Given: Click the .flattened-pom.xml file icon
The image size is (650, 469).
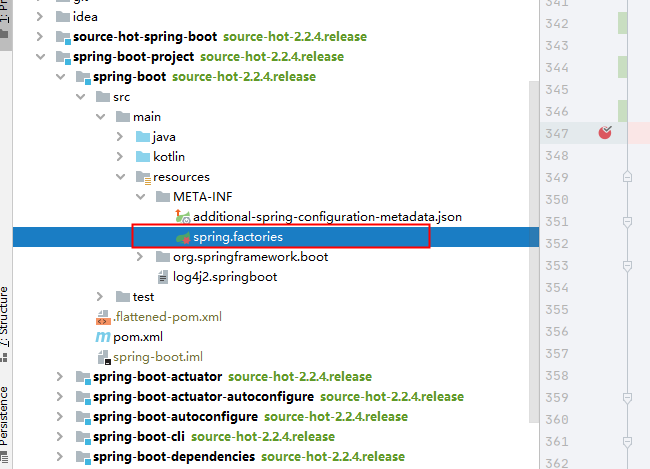Looking at the screenshot, I should pyautogui.click(x=102, y=317).
